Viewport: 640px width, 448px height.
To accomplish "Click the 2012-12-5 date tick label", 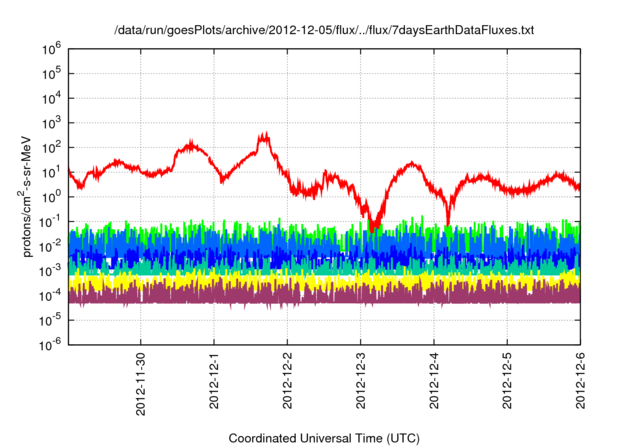I will pos(507,381).
